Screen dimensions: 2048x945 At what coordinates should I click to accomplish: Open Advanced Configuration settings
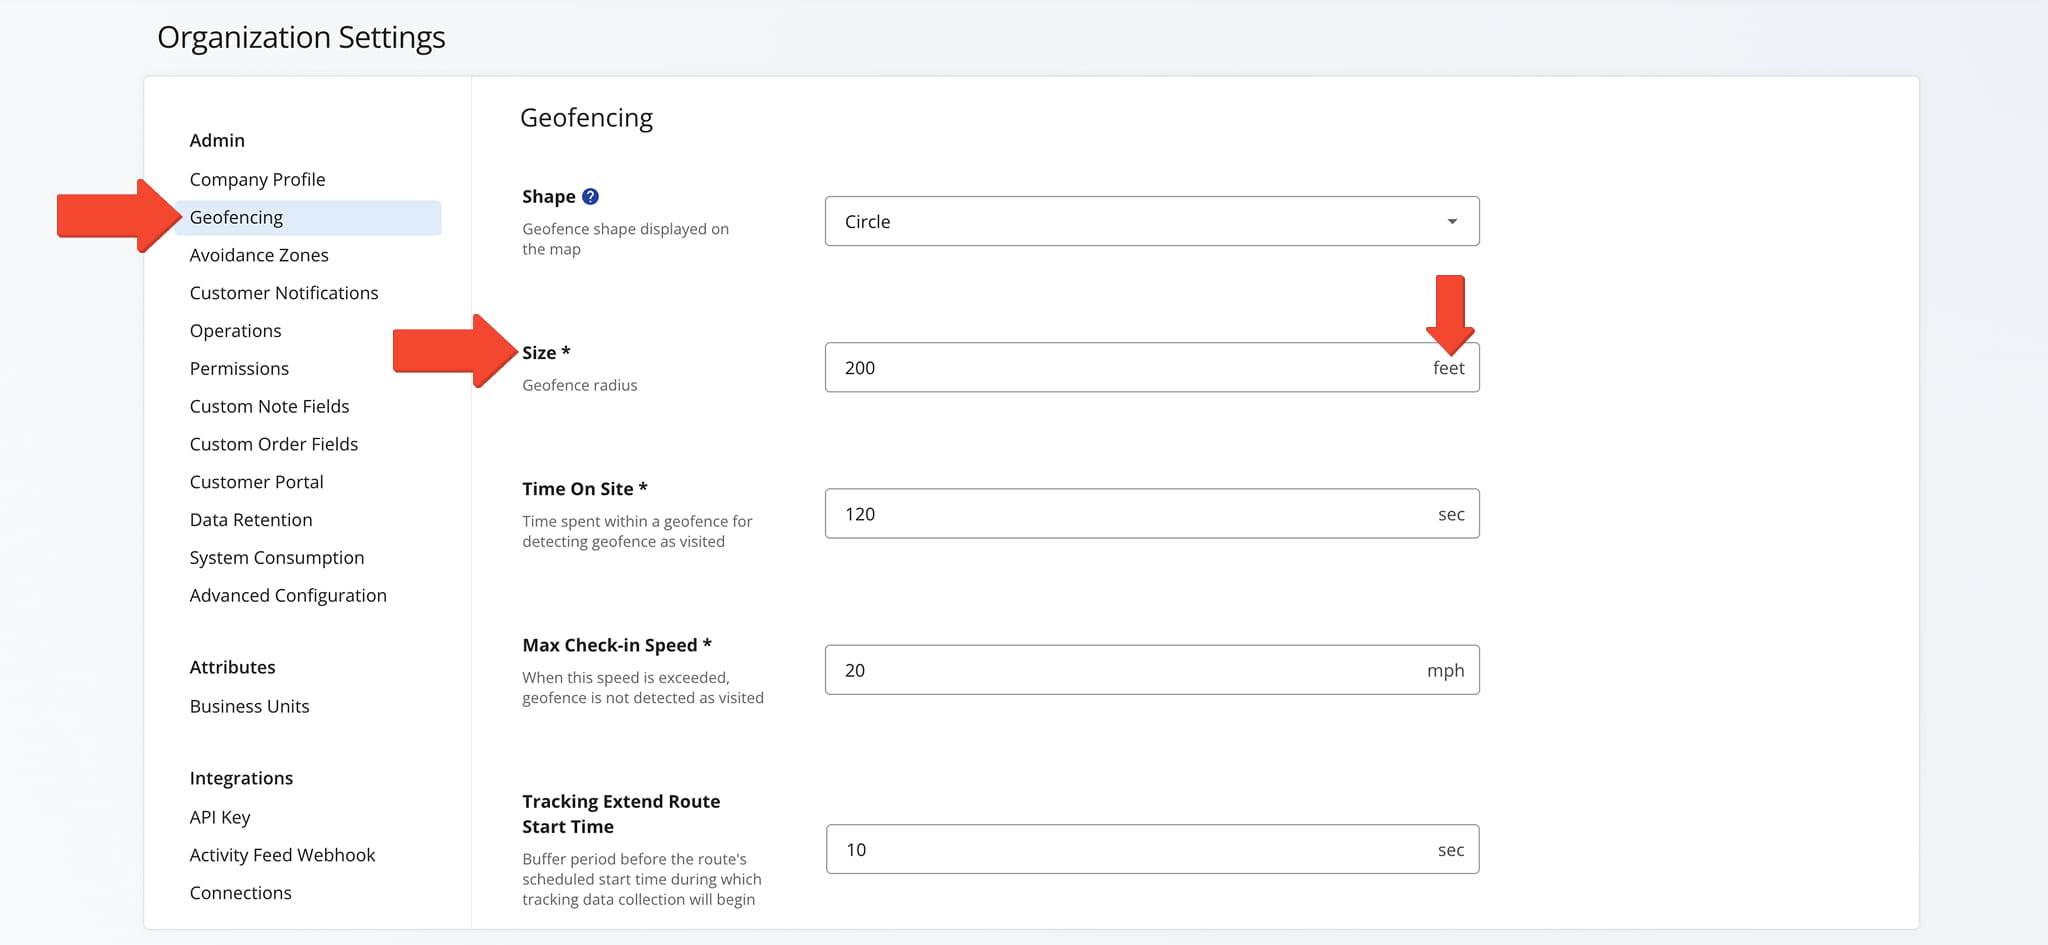click(288, 596)
